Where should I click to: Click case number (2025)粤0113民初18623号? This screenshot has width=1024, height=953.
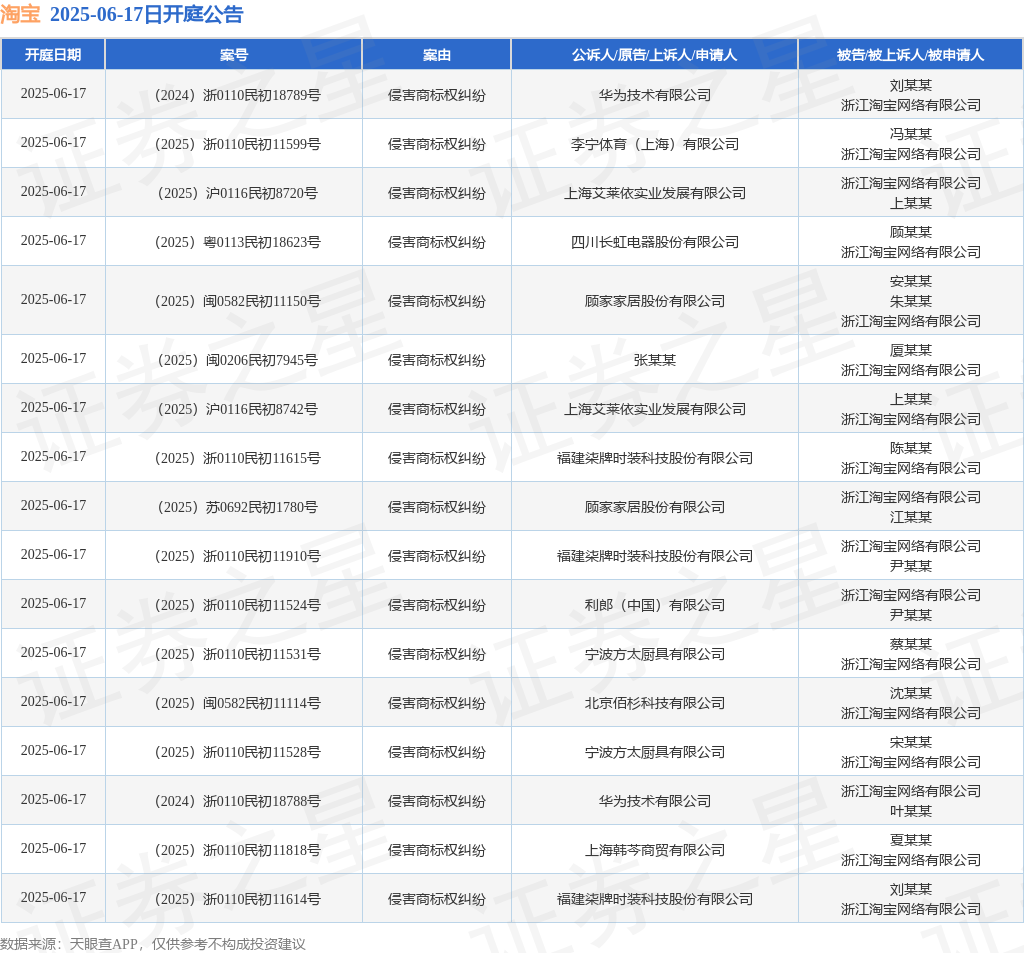[x=238, y=242]
